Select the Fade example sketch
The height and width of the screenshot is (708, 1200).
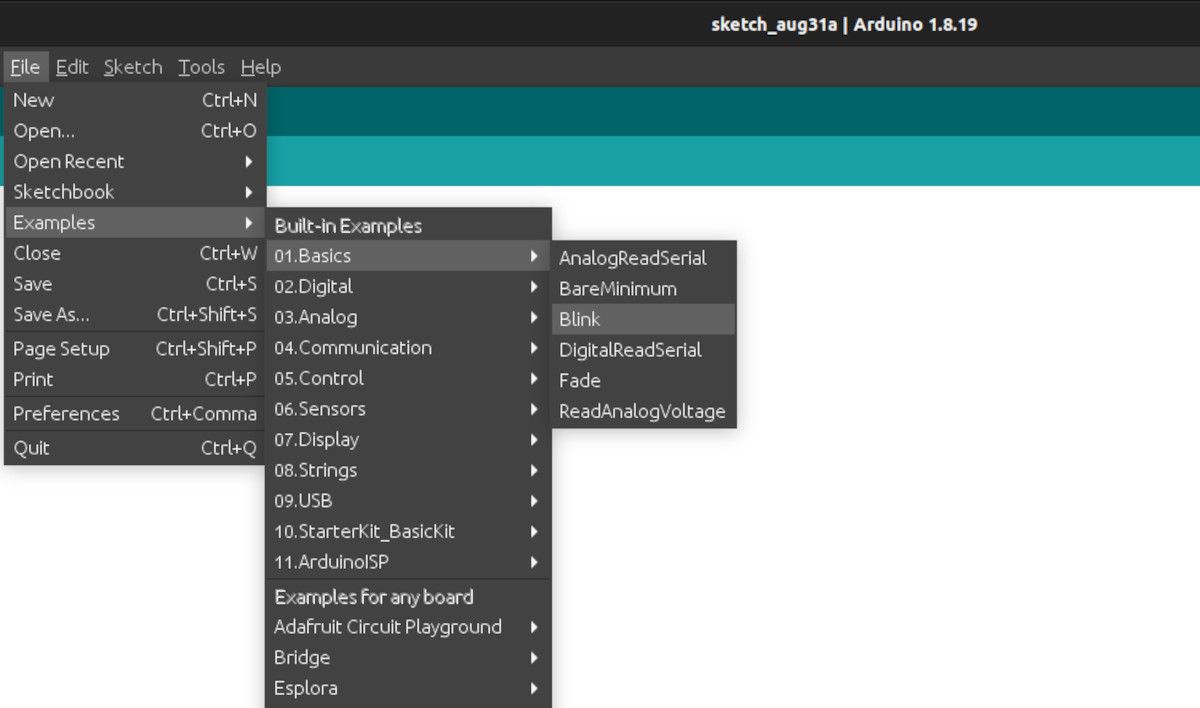click(x=579, y=380)
